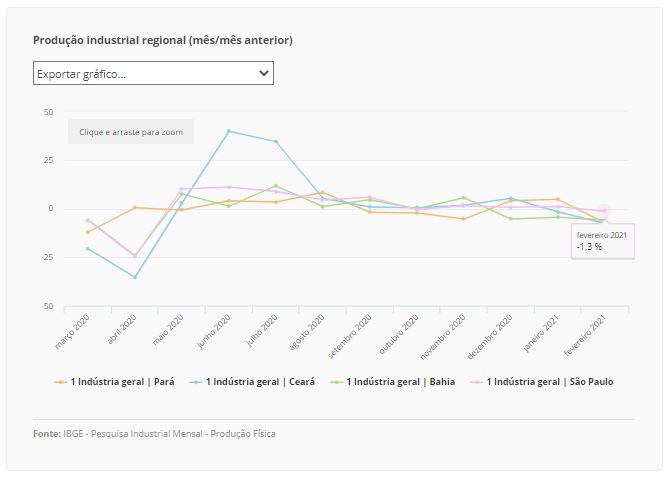Click the pink São Paulo legend line marker
Image resolution: width=669 pixels, height=479 pixels.
click(477, 382)
